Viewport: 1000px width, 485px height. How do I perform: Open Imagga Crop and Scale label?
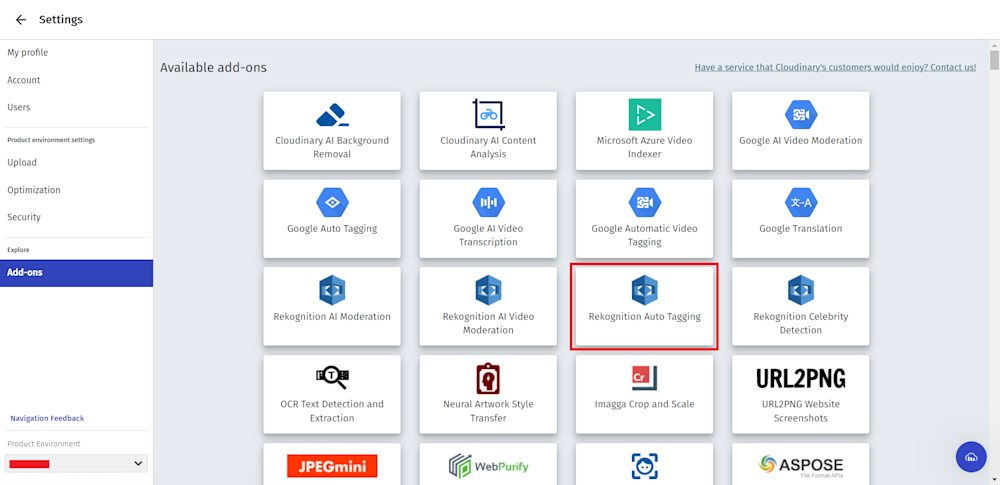point(645,404)
